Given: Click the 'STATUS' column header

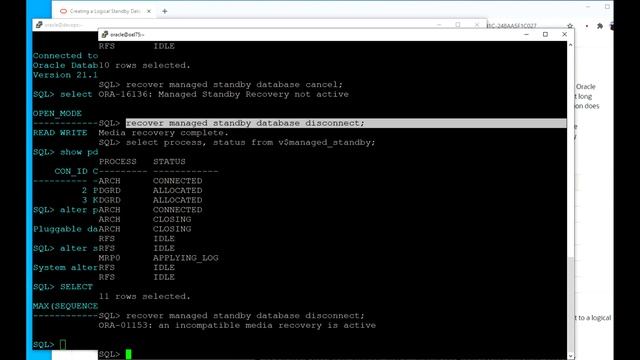Looking at the screenshot, I should pos(169,162).
